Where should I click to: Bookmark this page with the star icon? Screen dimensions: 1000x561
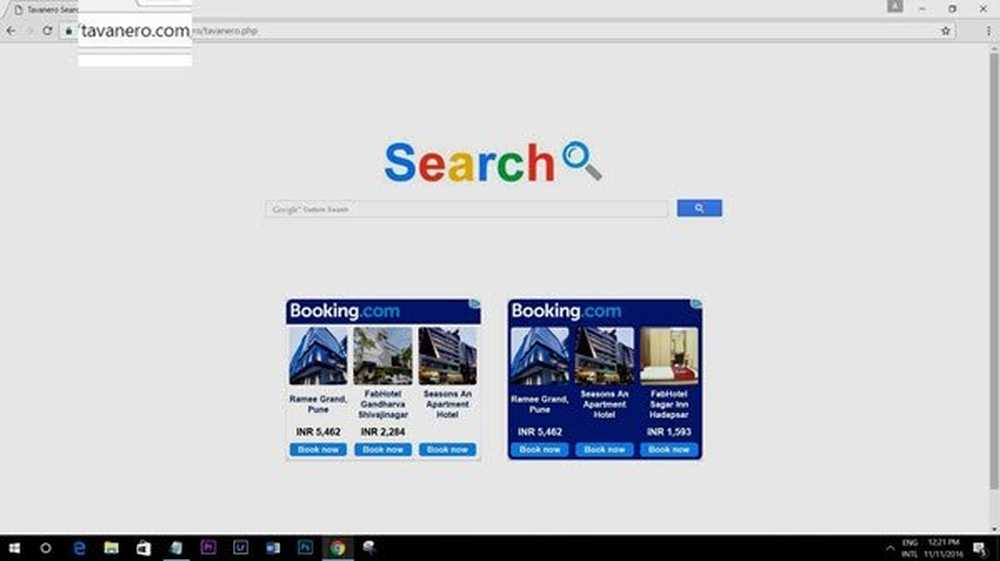pyautogui.click(x=946, y=31)
